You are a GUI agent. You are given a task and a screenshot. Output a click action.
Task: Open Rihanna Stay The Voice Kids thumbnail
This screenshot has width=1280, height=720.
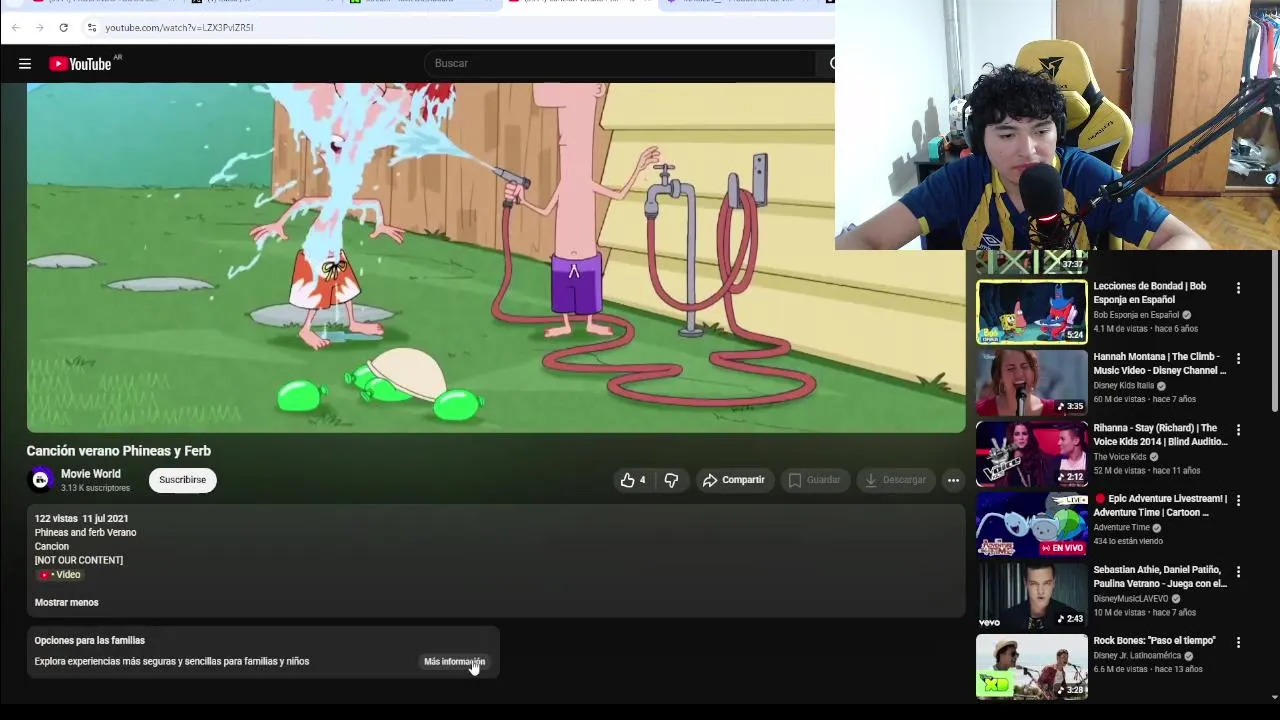pos(1032,454)
